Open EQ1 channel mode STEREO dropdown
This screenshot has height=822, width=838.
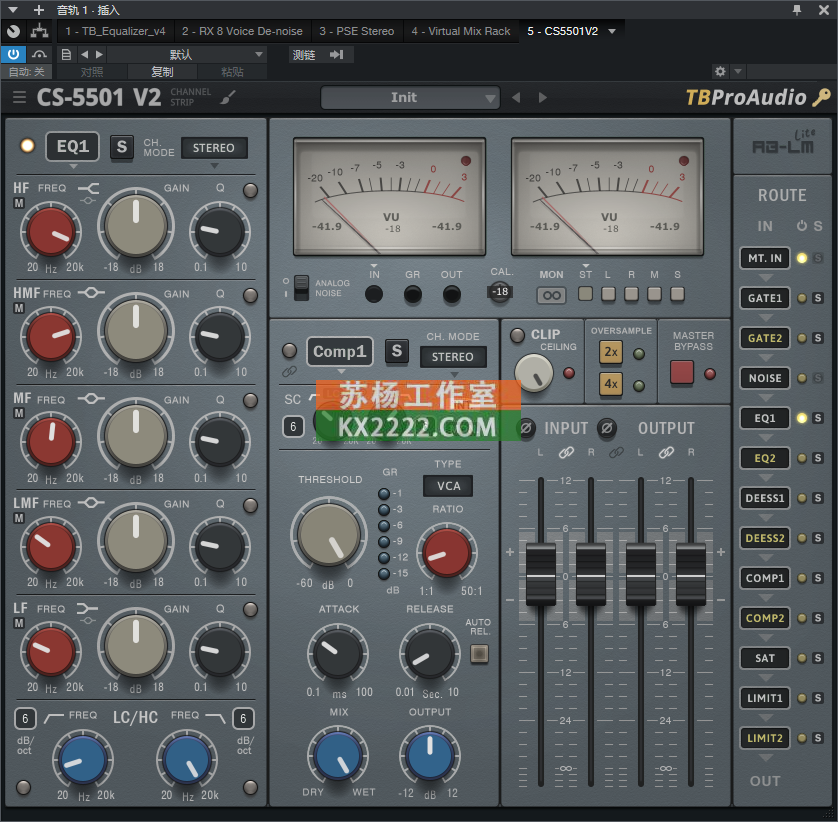click(x=214, y=148)
